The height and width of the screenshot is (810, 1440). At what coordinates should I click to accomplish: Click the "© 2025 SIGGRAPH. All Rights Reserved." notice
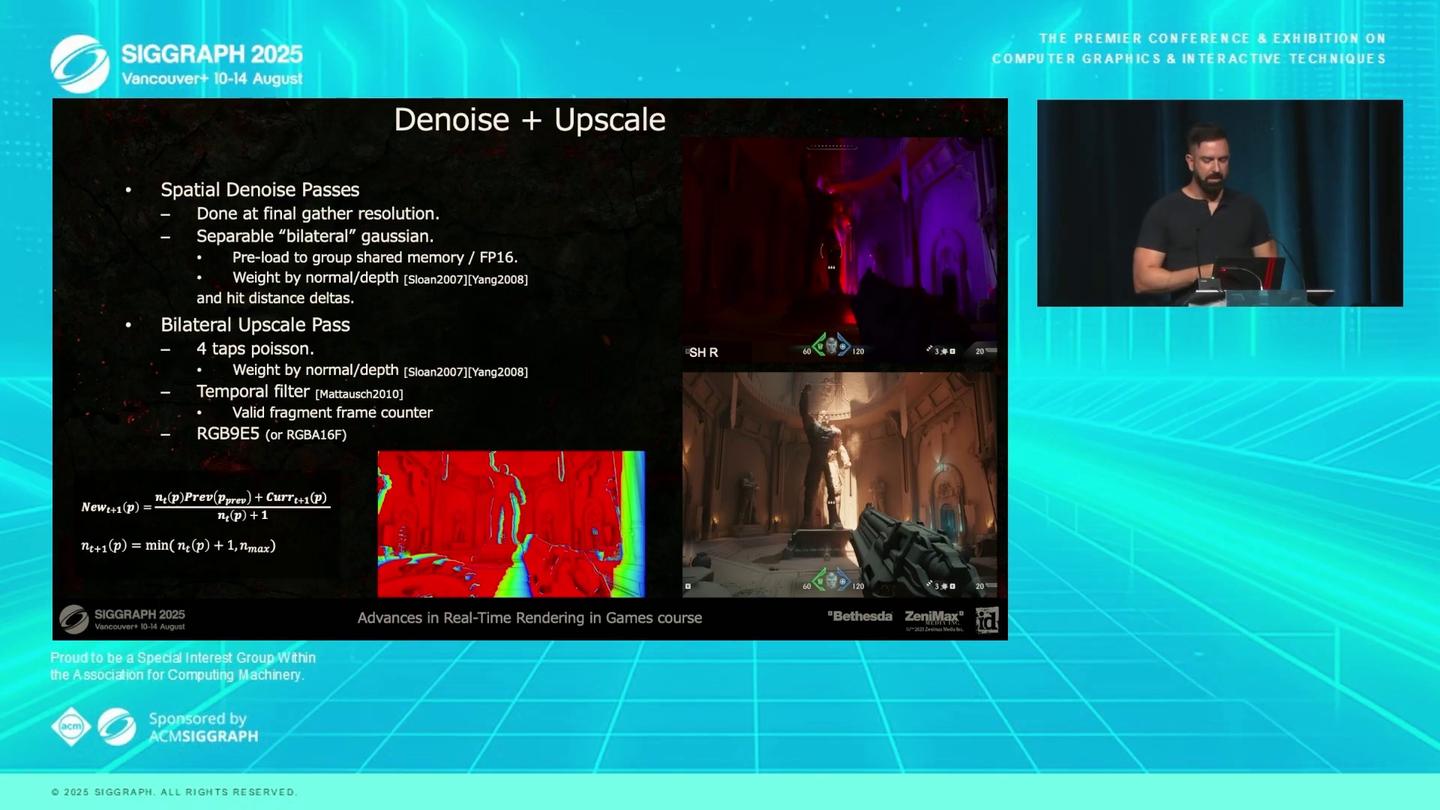coord(174,792)
